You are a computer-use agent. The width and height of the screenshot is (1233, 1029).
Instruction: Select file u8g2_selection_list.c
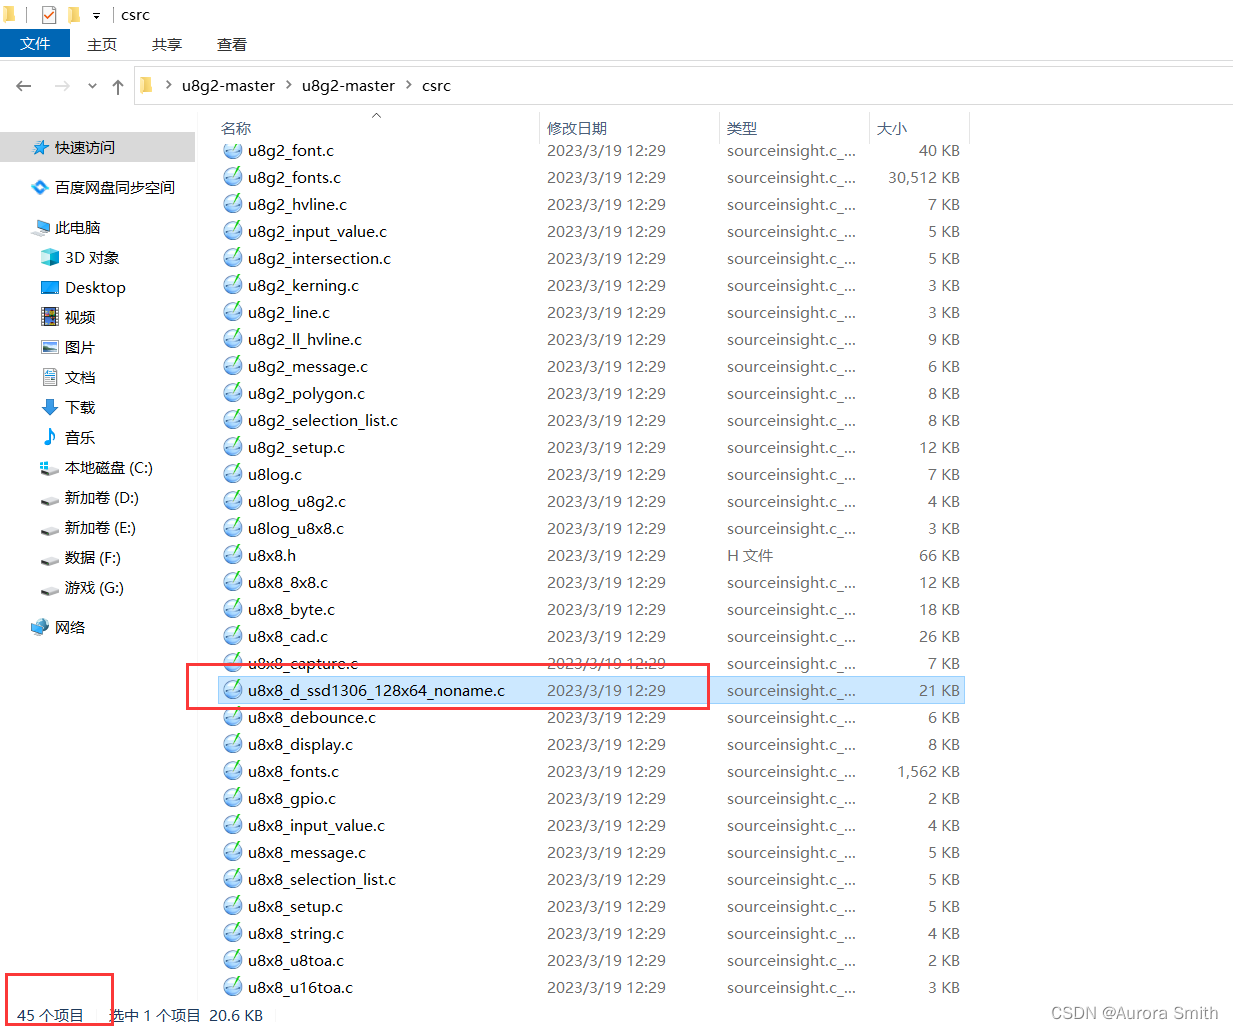point(591,420)
